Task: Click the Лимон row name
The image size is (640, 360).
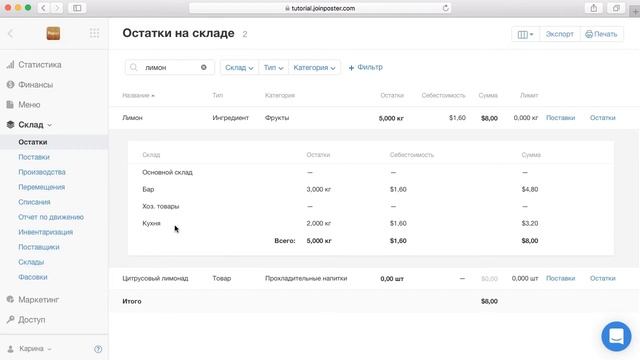Action: [132, 118]
